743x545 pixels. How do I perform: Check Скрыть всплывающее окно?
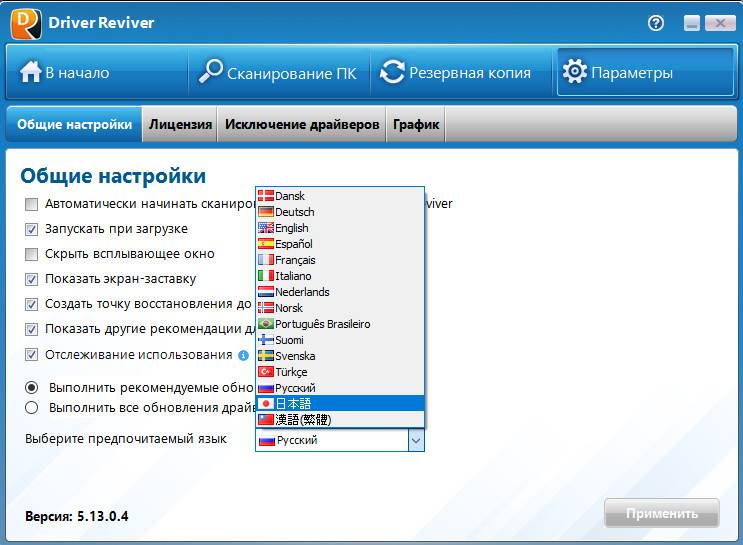31,254
